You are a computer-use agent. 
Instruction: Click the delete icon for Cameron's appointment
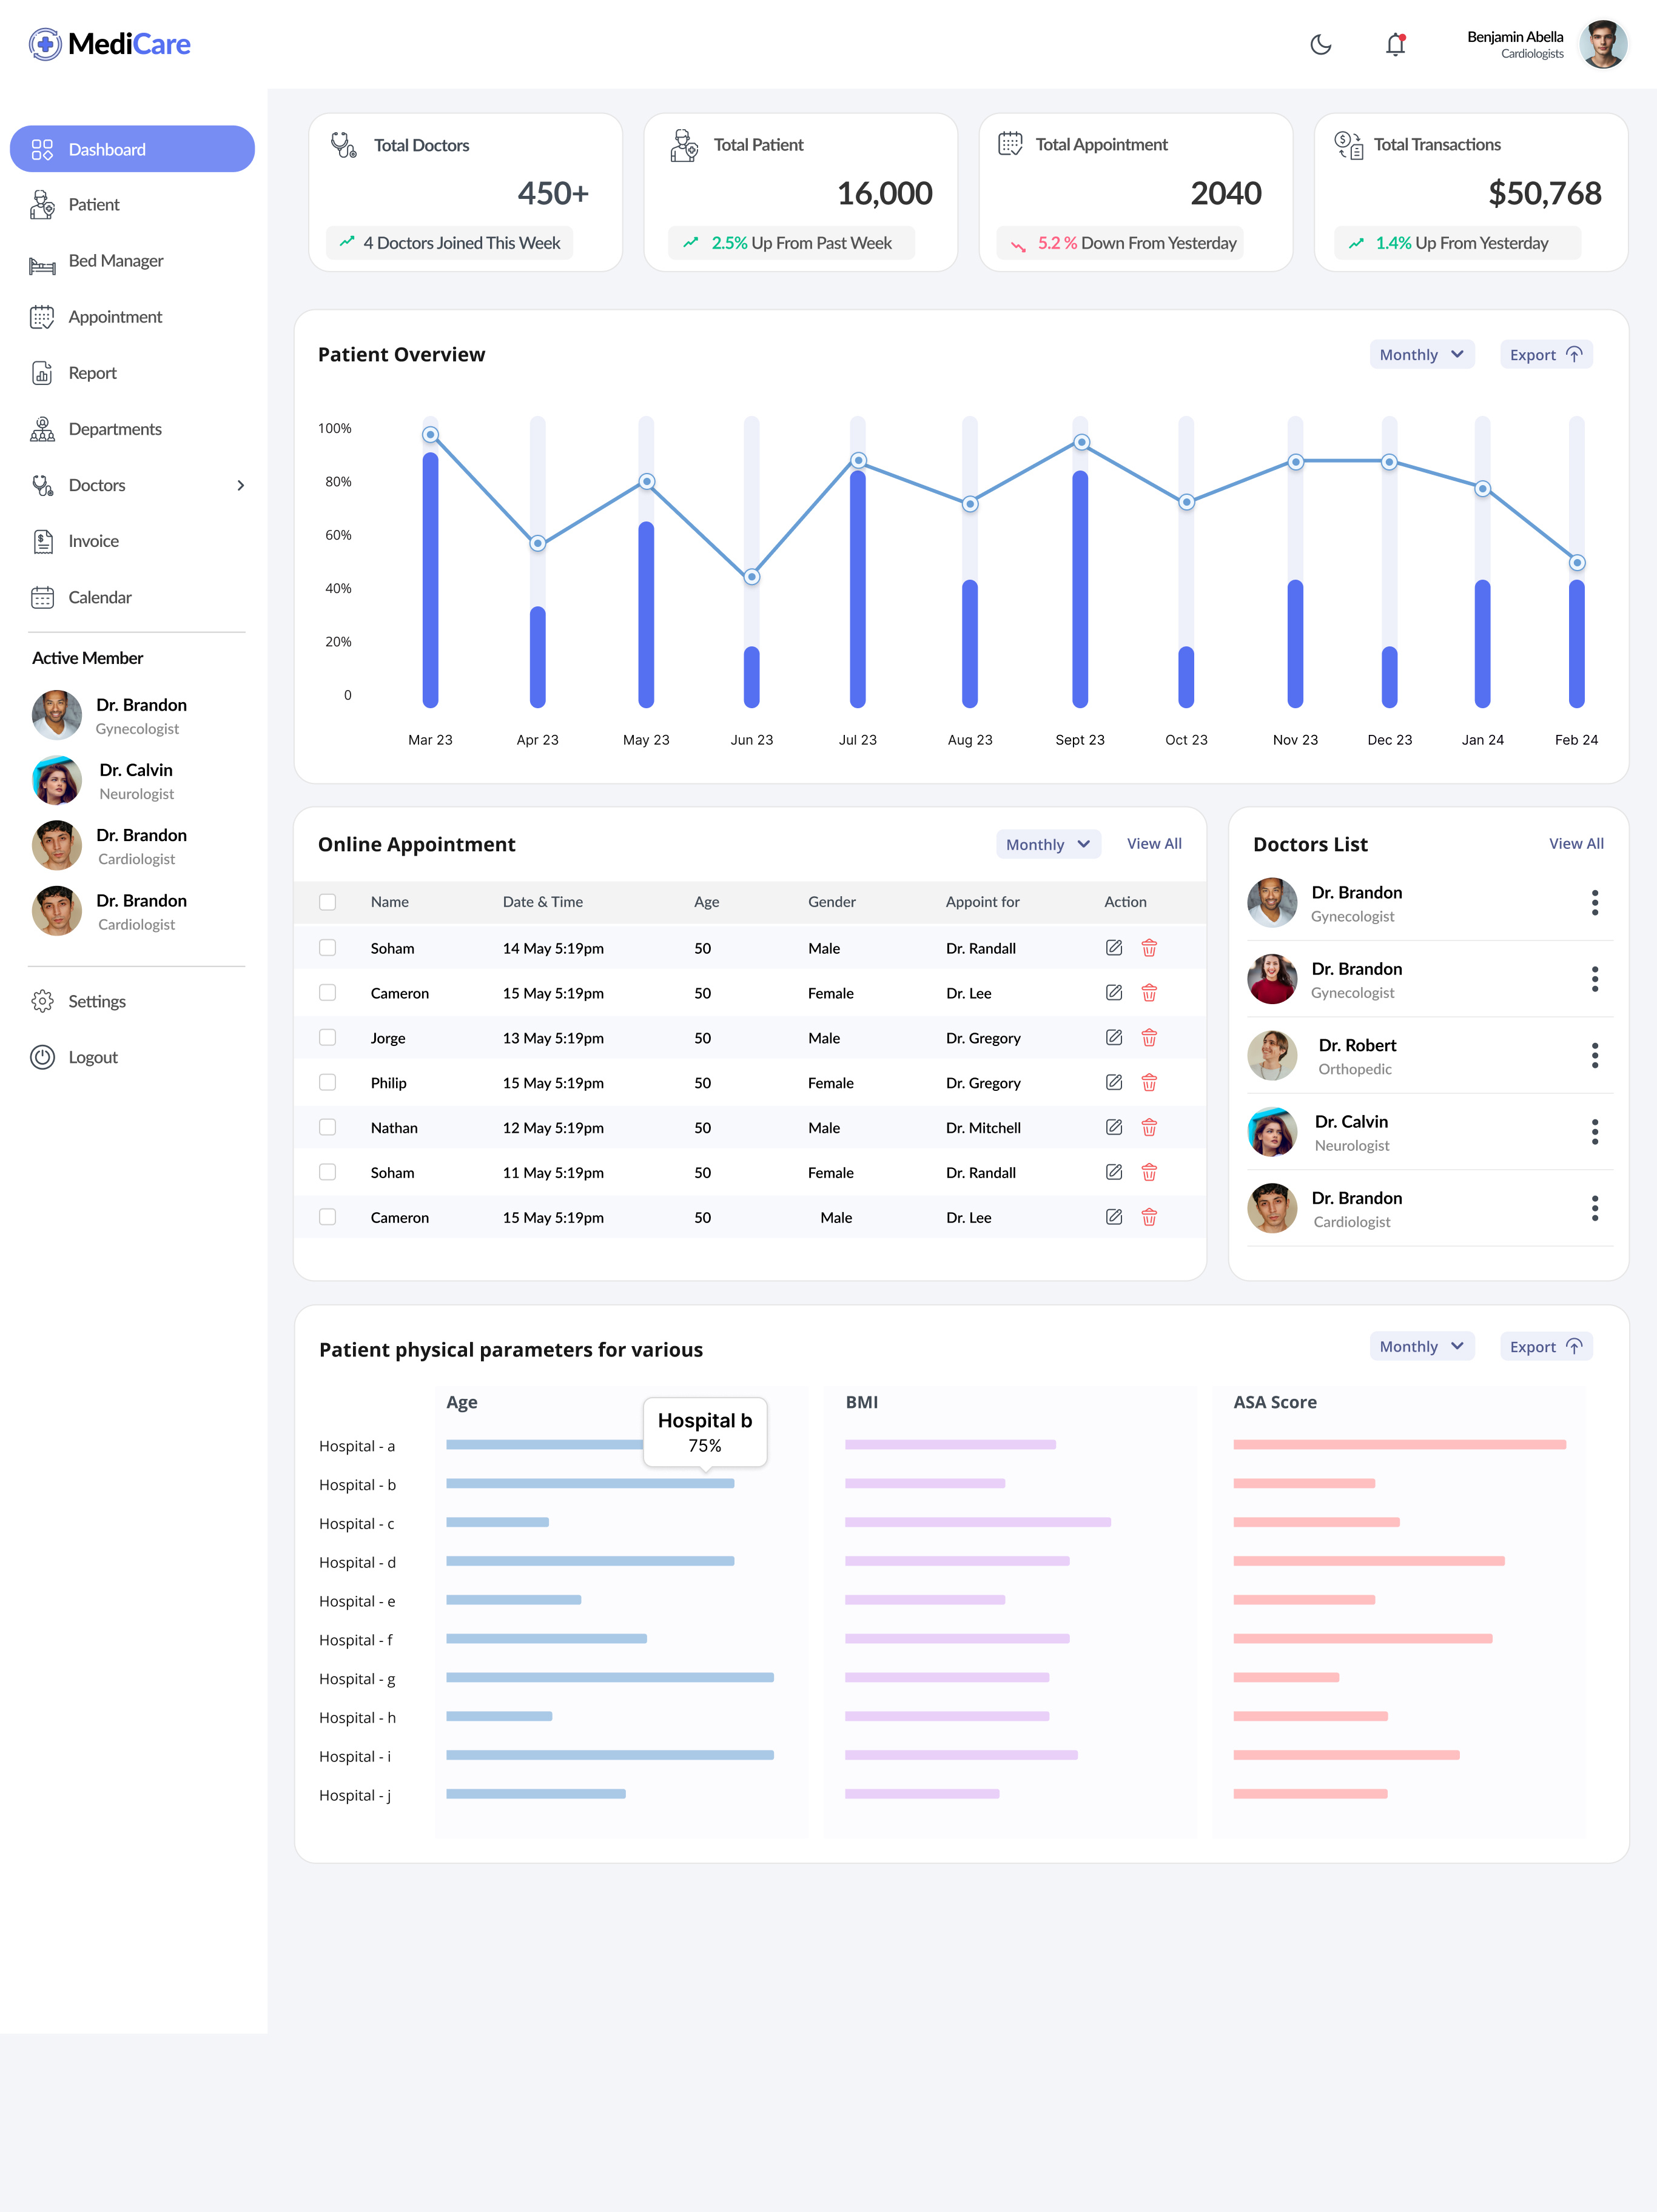click(x=1149, y=992)
